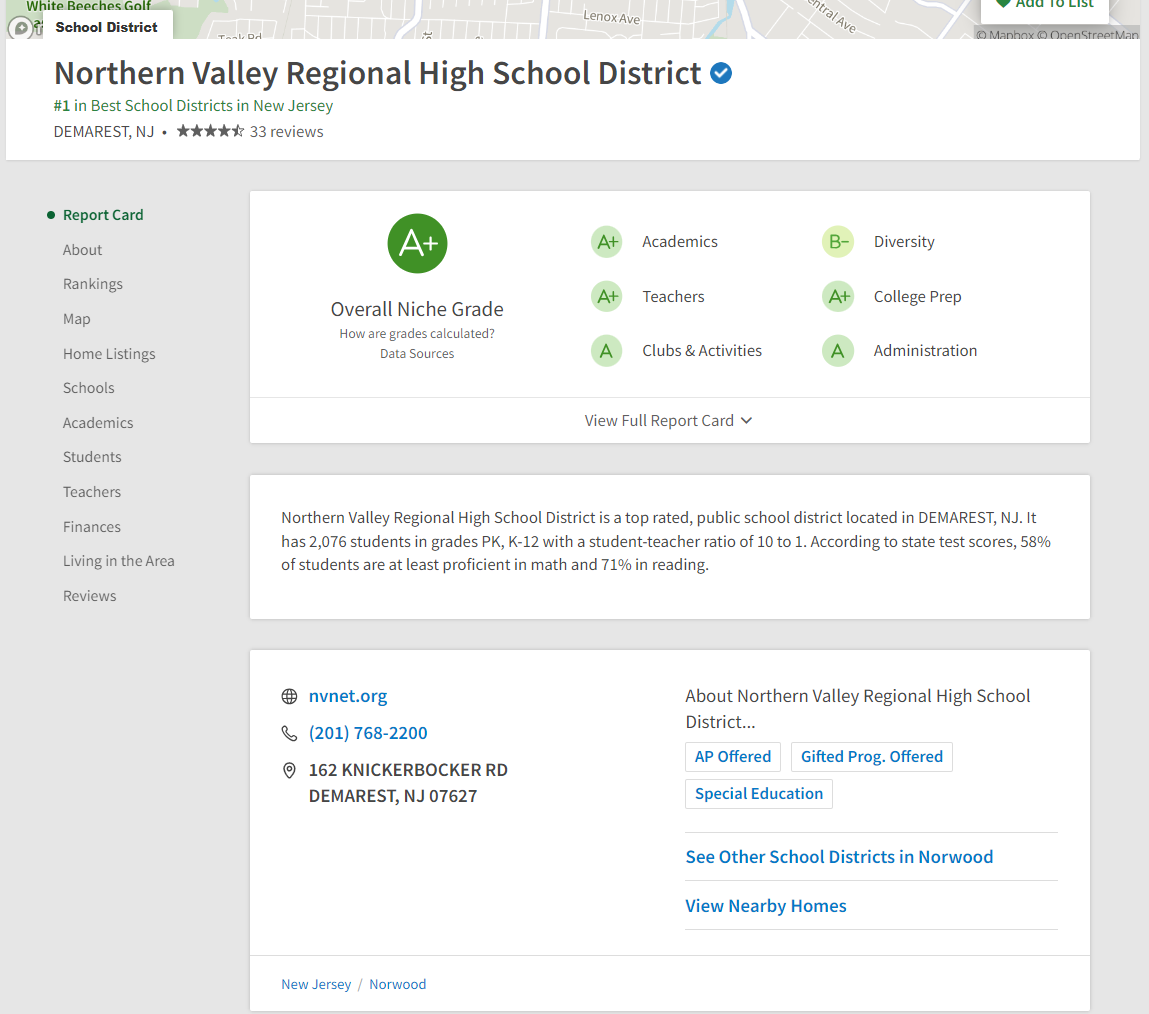Viewport: 1149px width, 1014px height.
Task: Click the 162 KNICKERBOCKER RD address text
Action: (x=408, y=771)
